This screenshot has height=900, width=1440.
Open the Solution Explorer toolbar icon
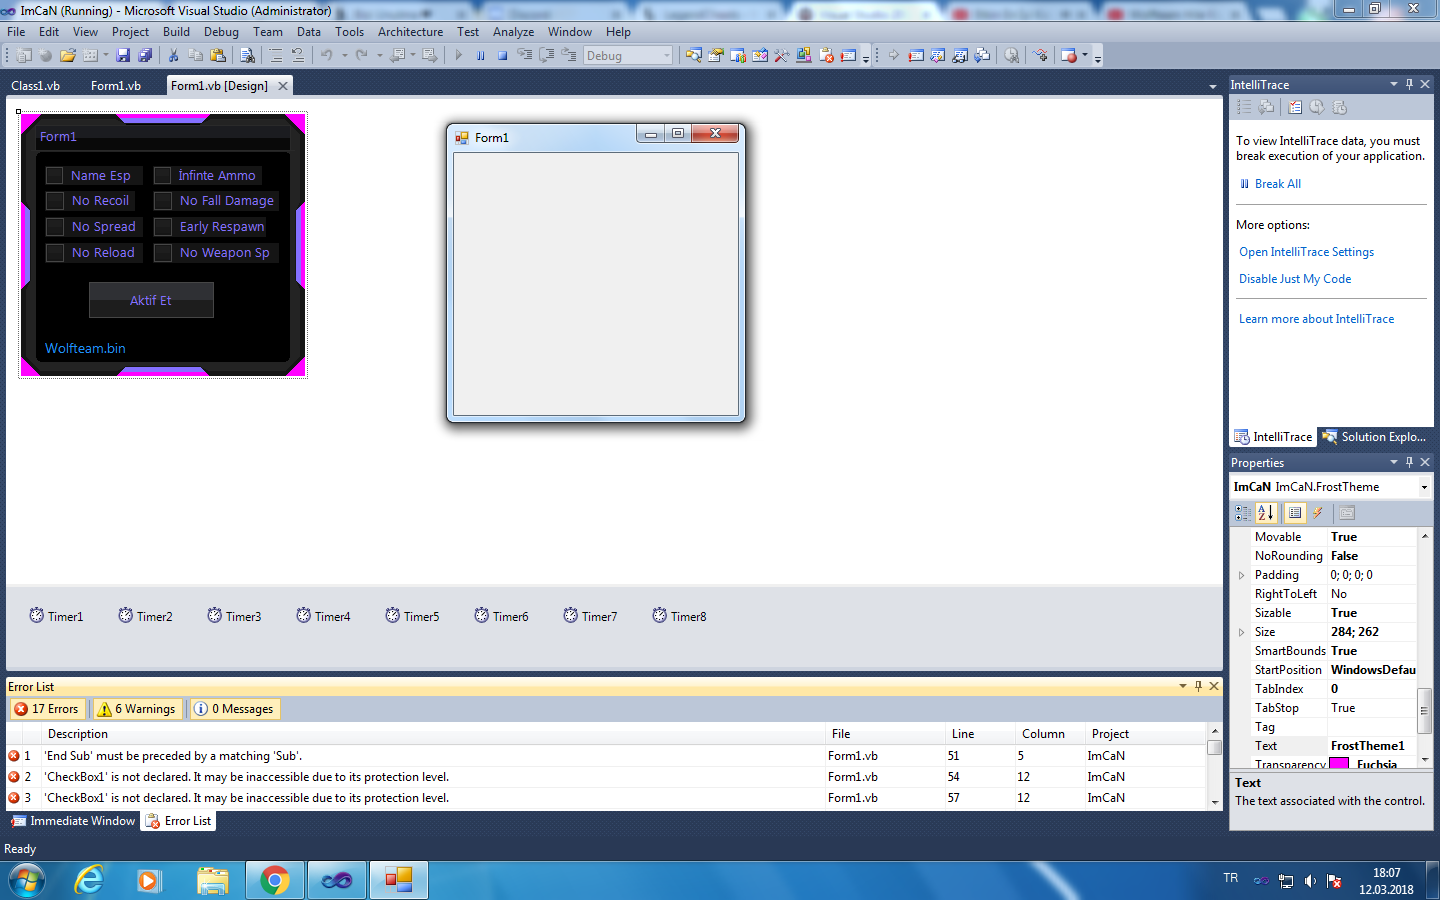coord(694,56)
